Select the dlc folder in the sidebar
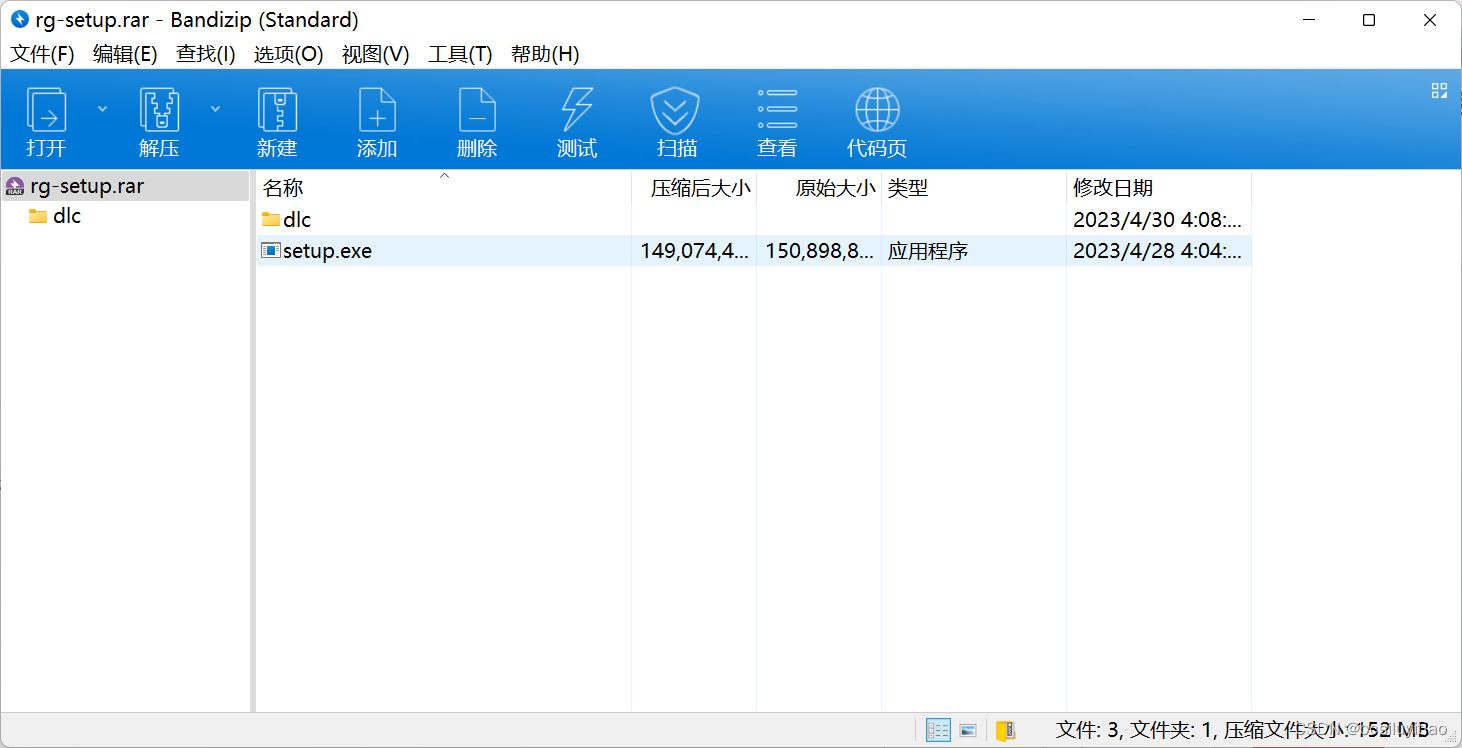The width and height of the screenshot is (1462, 748). tap(66, 215)
